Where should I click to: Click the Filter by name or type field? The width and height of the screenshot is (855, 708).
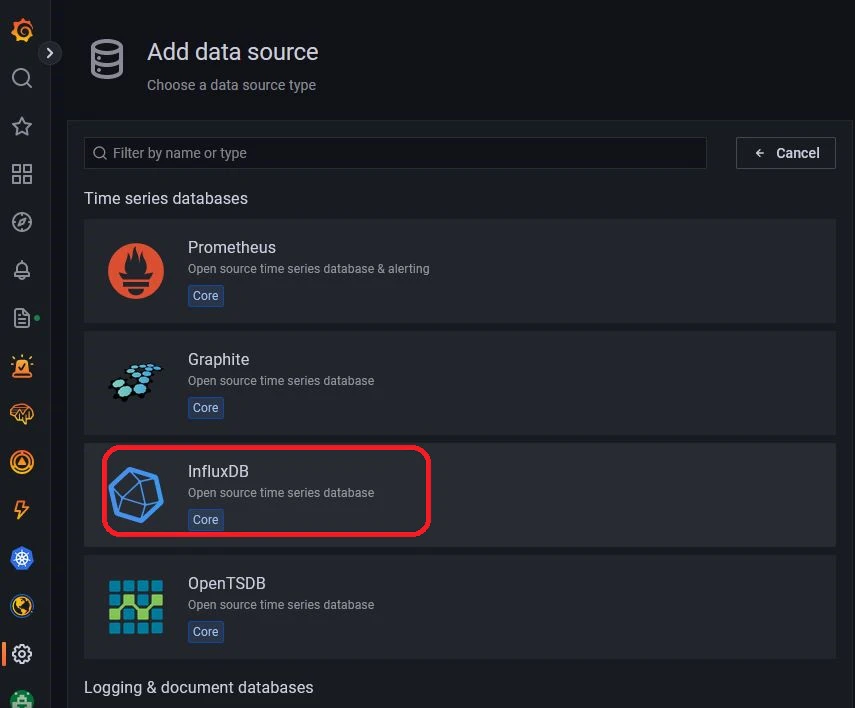coord(395,153)
